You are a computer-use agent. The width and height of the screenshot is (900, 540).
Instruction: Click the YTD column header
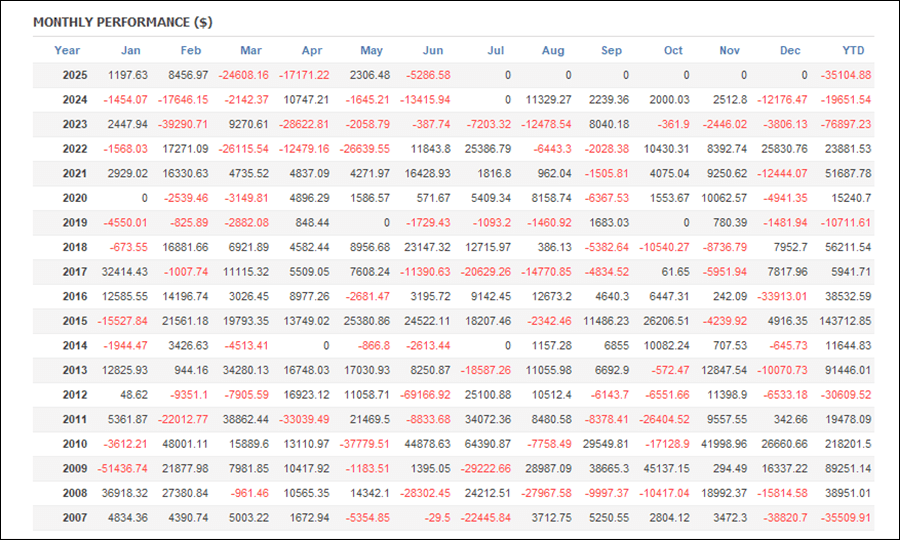[x=853, y=50]
